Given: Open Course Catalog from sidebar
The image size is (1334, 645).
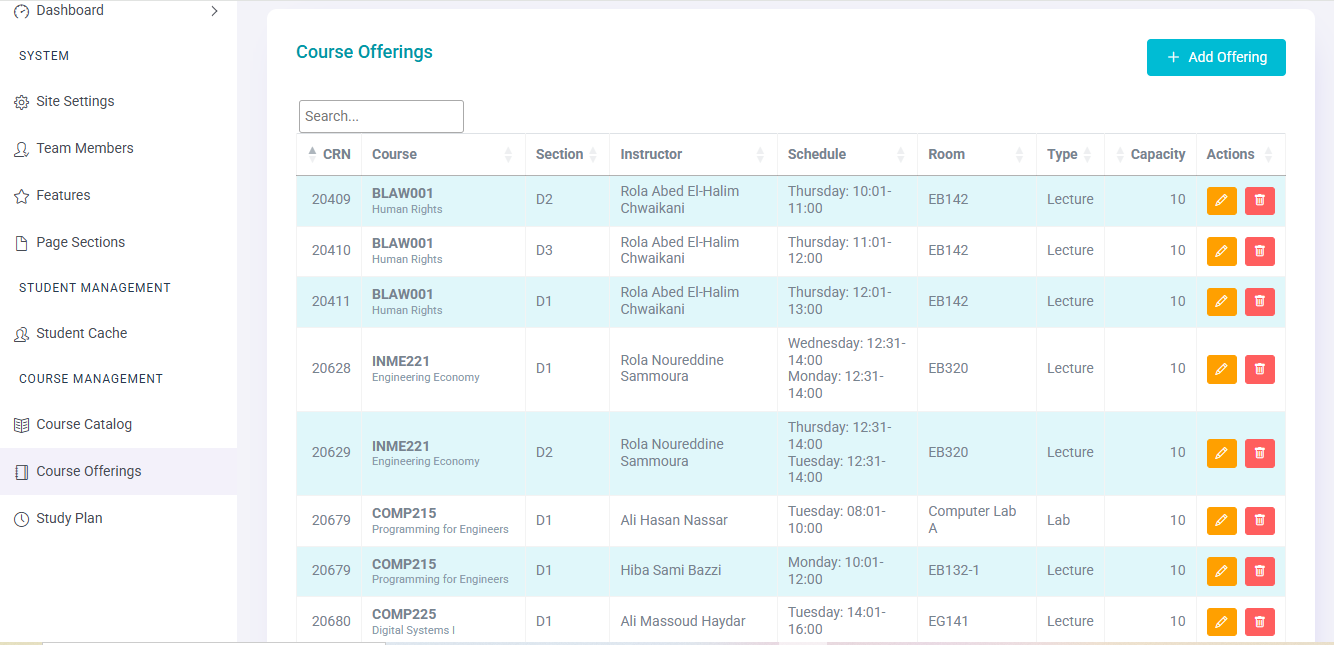Looking at the screenshot, I should (x=84, y=425).
